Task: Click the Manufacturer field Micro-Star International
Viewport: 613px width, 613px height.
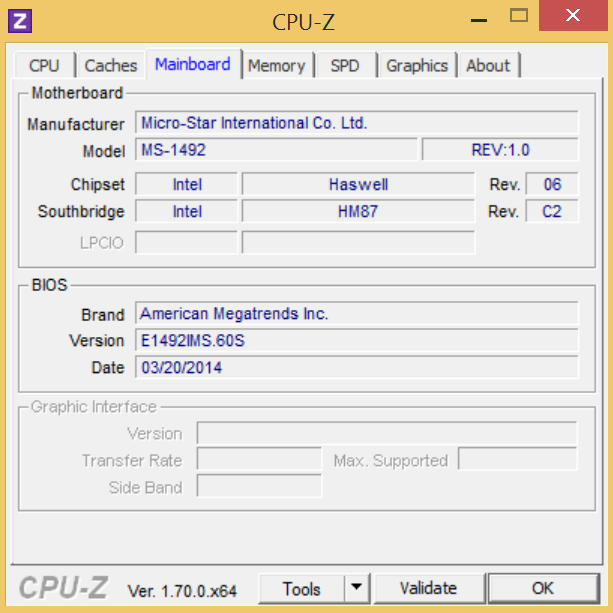Action: (x=356, y=123)
